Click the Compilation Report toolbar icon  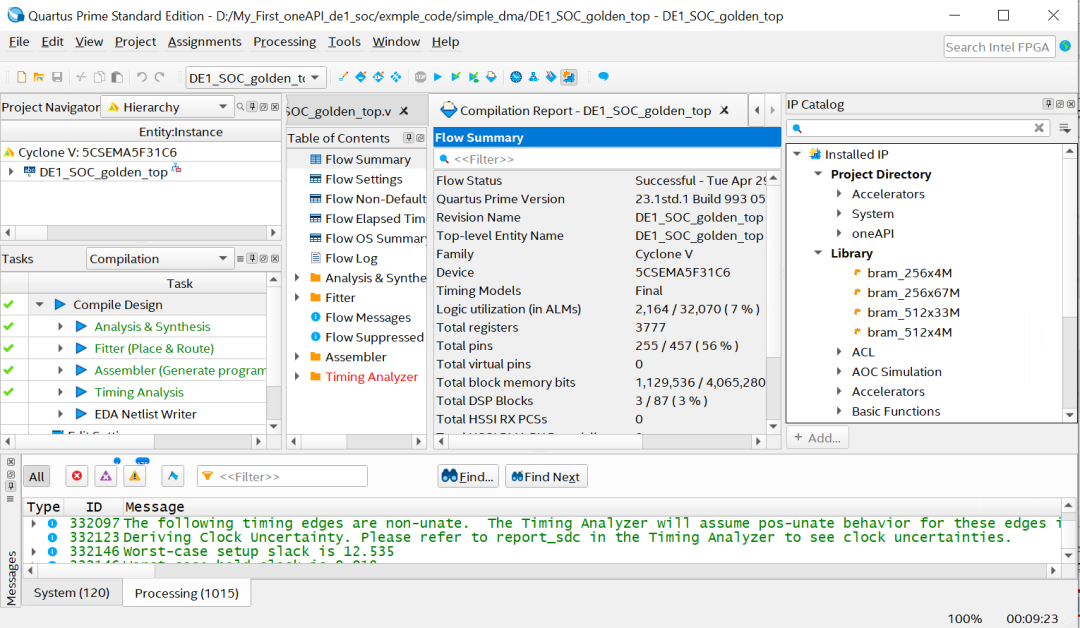coord(491,77)
